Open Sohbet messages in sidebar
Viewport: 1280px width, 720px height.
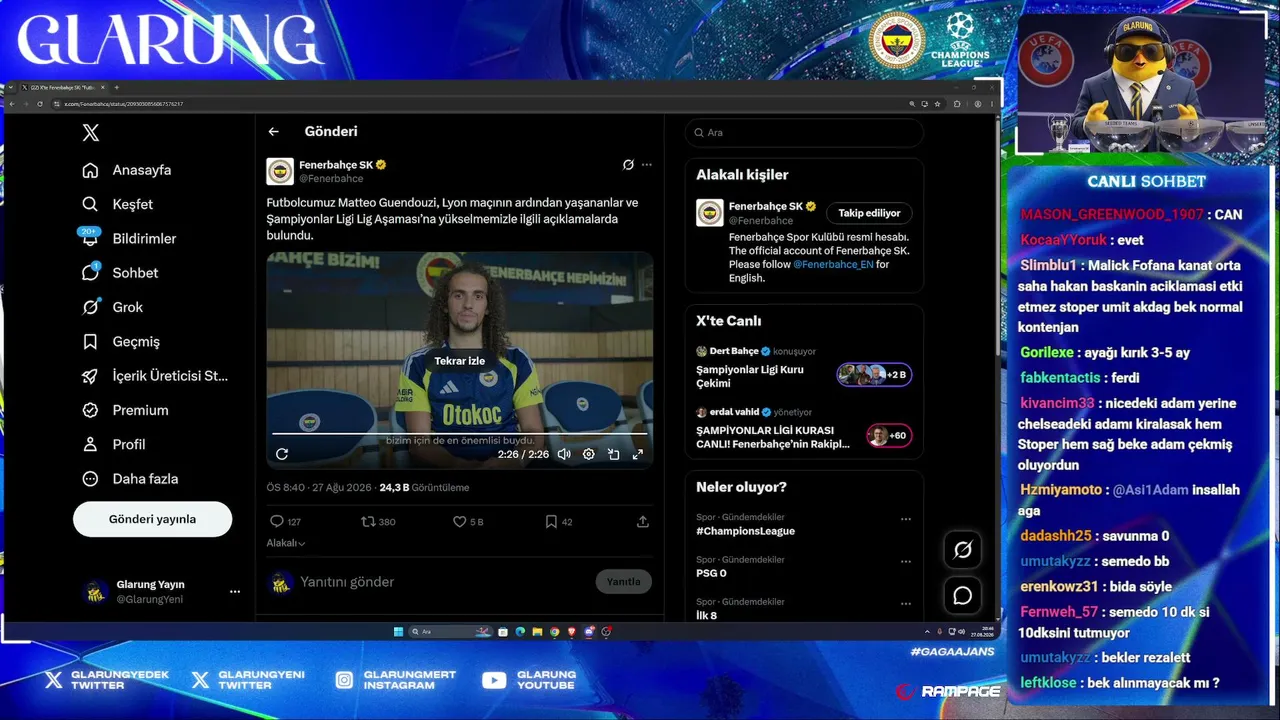tap(121, 273)
